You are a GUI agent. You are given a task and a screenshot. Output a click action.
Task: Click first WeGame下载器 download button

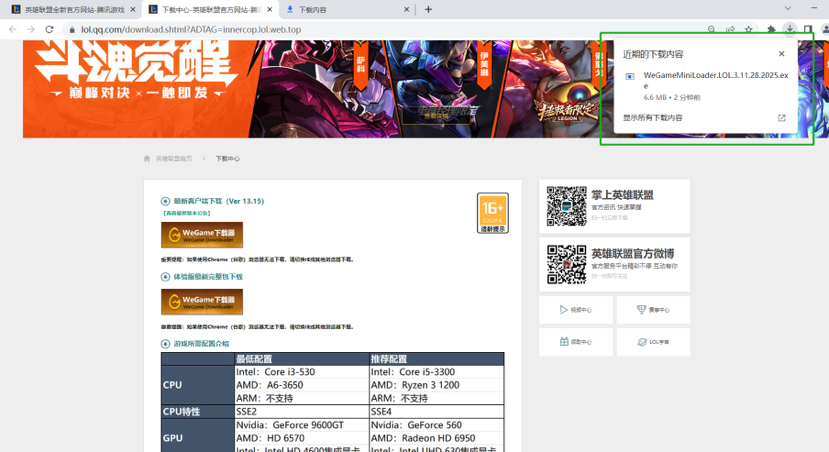point(202,235)
